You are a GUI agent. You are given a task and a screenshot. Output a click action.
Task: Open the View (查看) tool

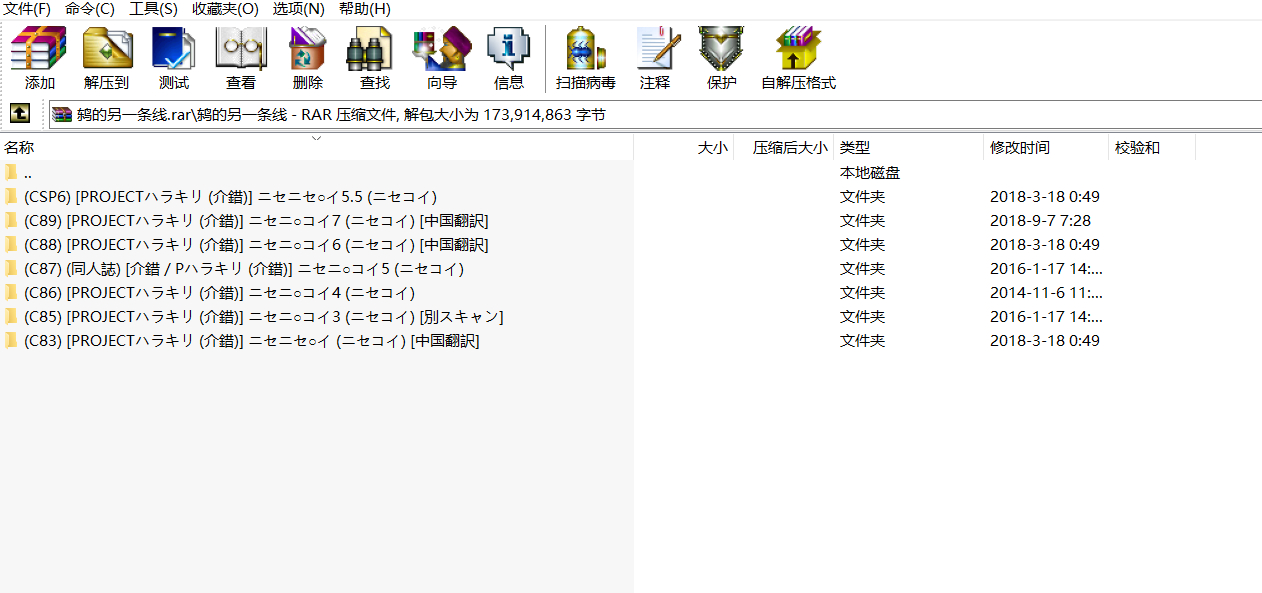coord(241,49)
